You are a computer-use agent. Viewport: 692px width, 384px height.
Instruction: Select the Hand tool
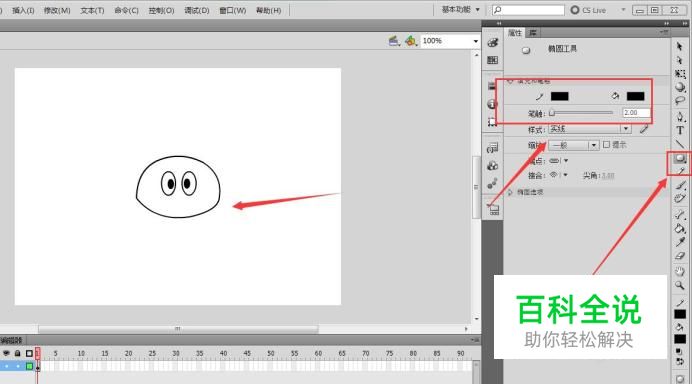pos(680,271)
